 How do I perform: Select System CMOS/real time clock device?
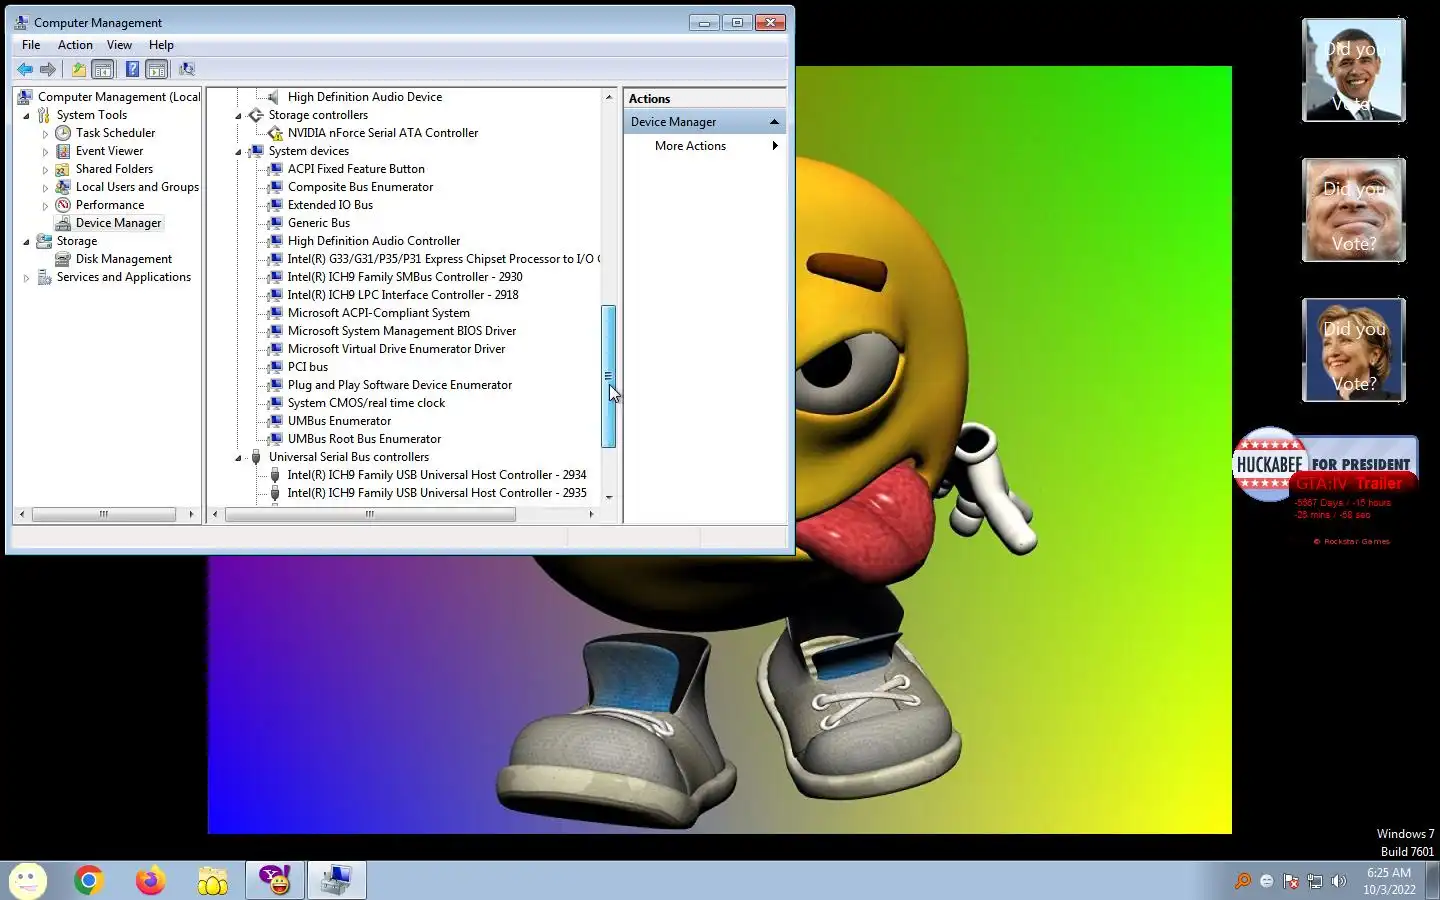pyautogui.click(x=367, y=403)
